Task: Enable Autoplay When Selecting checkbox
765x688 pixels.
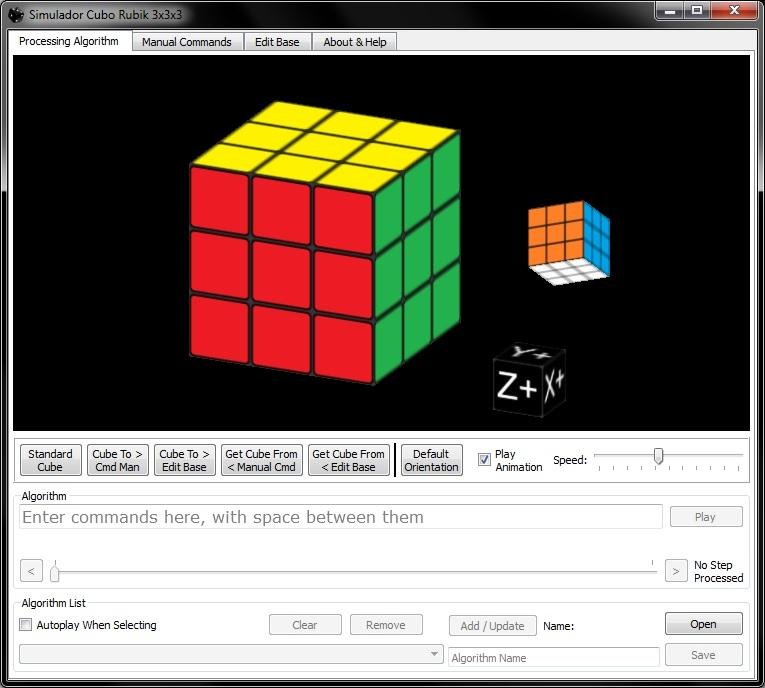Action: (25, 625)
